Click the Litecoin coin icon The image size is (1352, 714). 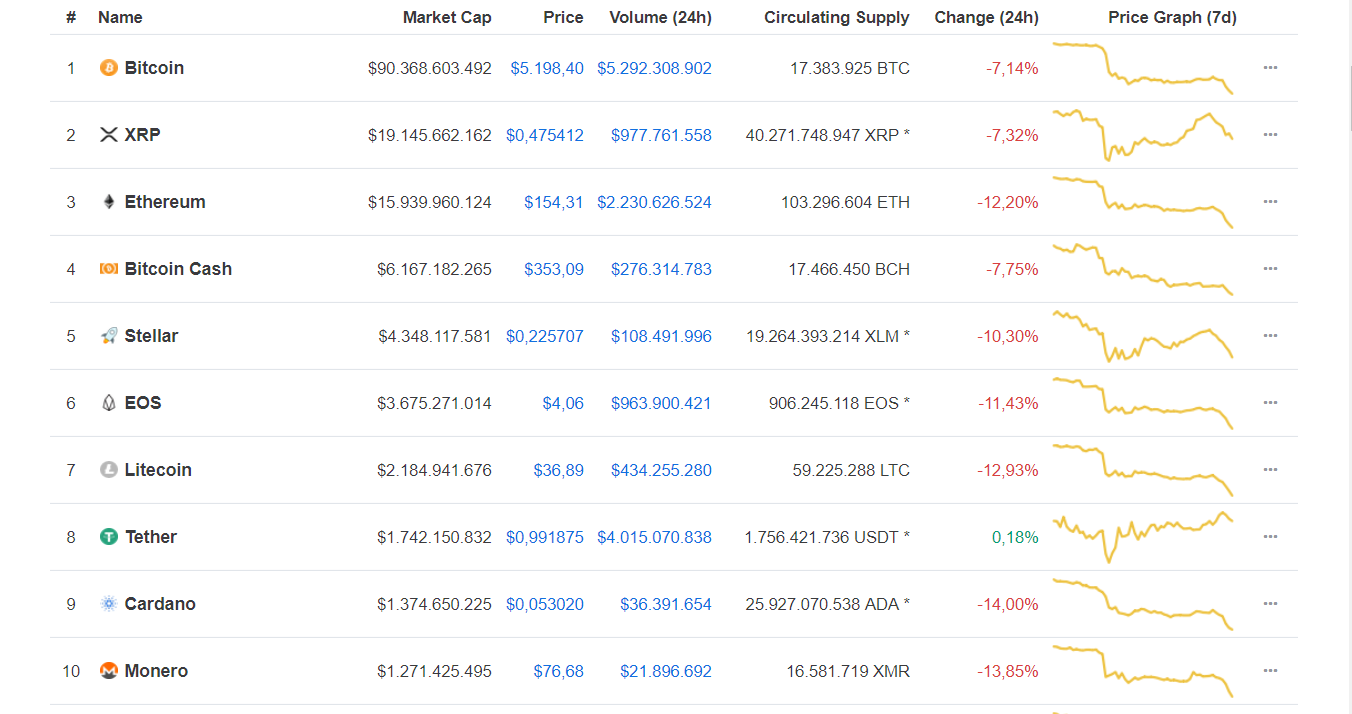tap(107, 469)
